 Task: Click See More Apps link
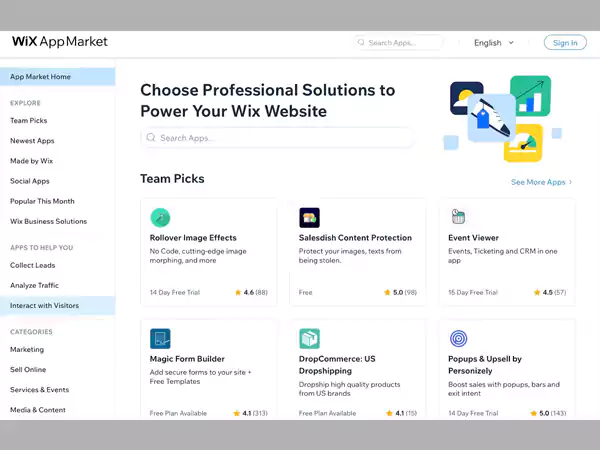click(538, 182)
